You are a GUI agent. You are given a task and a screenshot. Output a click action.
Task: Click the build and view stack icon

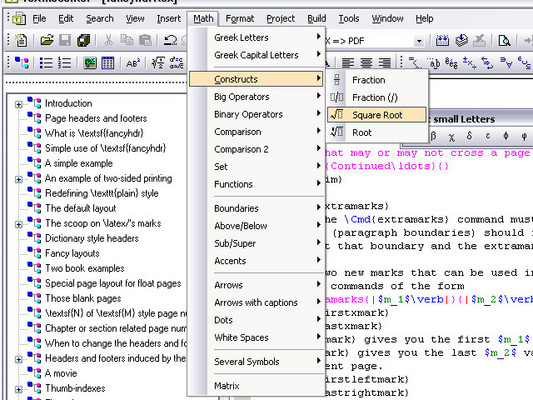[x=462, y=41]
